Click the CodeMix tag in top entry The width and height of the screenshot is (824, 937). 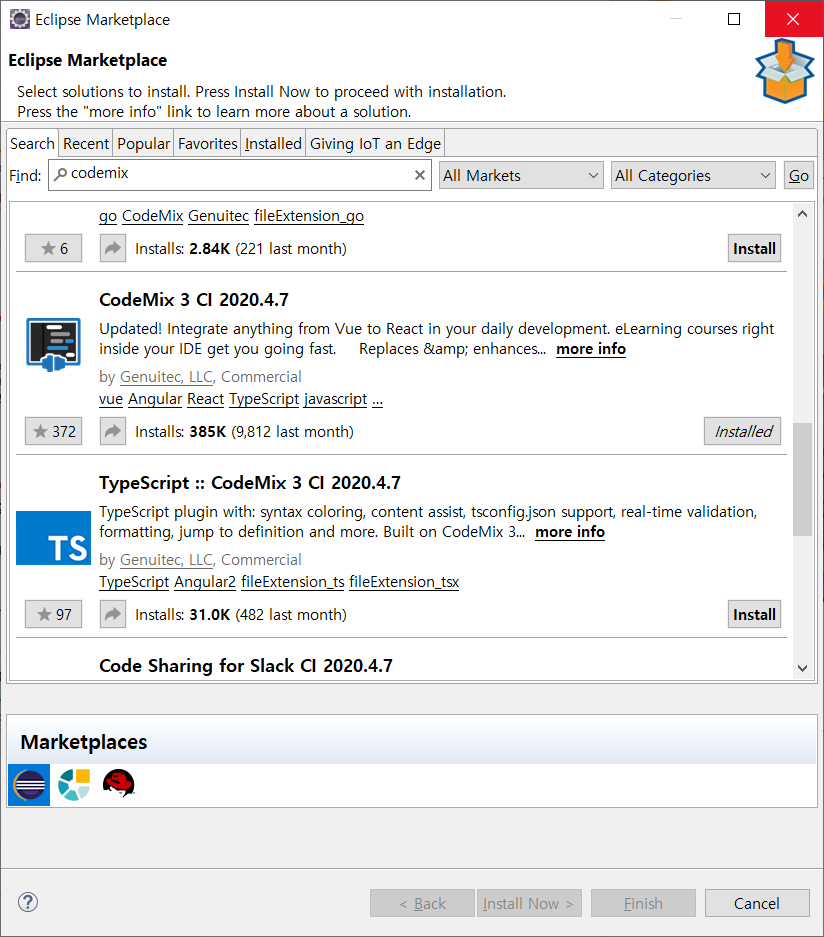[x=152, y=216]
